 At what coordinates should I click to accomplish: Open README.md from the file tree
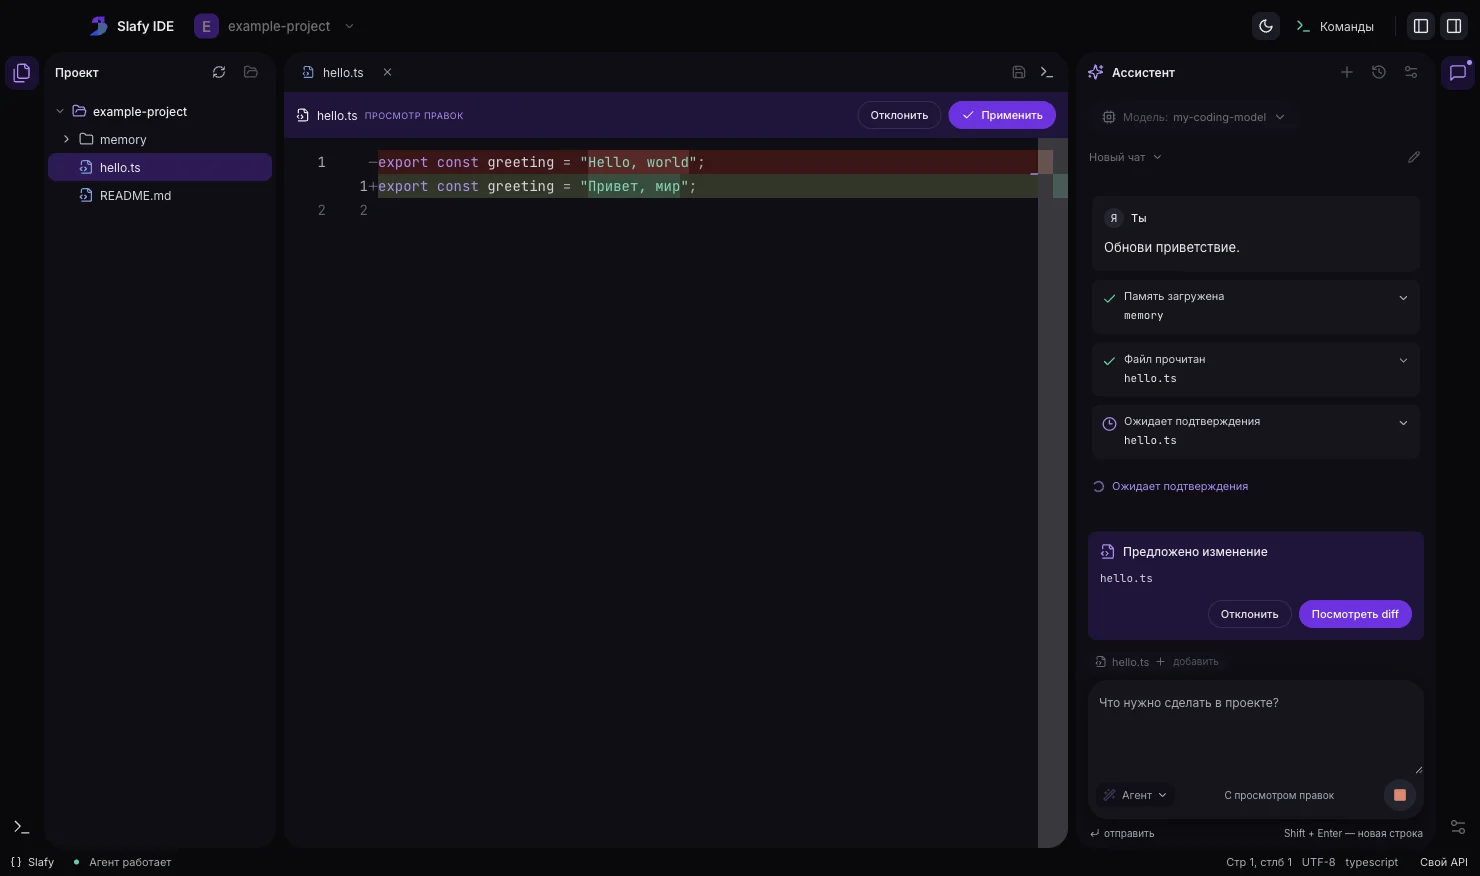[160, 195]
